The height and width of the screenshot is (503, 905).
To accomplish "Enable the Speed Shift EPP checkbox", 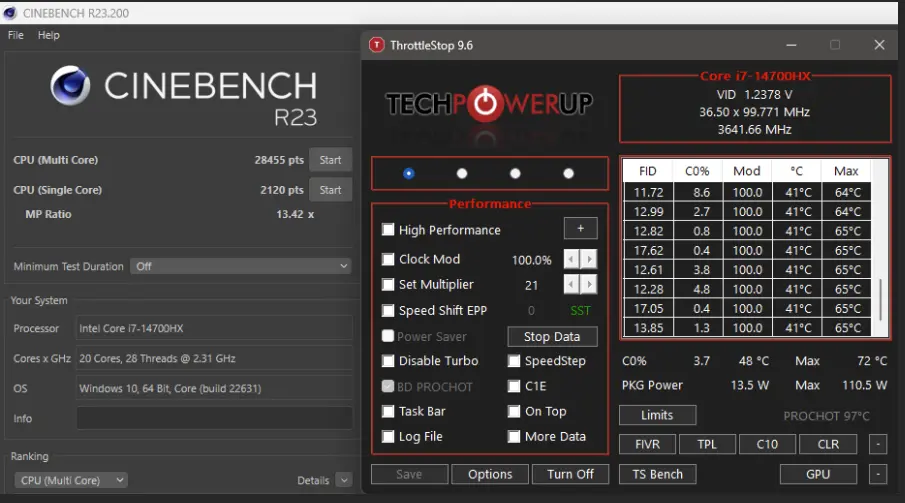I will click(x=388, y=311).
